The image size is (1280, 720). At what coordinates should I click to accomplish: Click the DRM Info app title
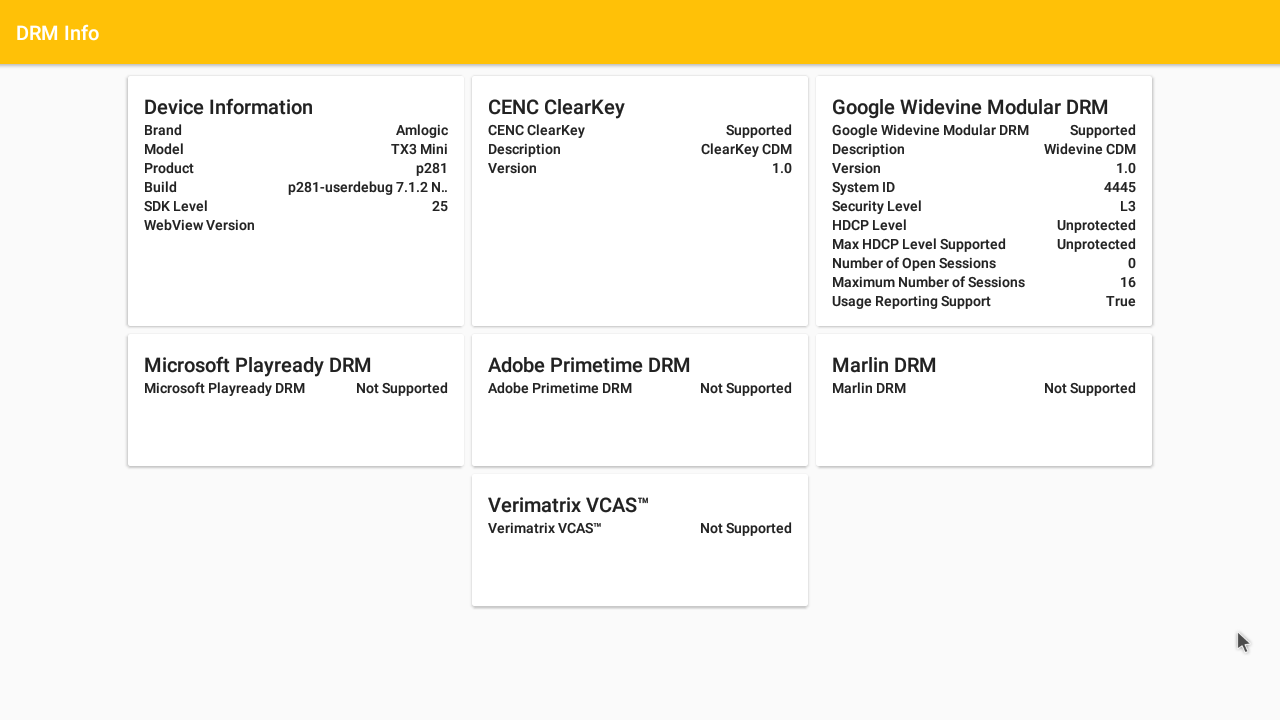pyautogui.click(x=57, y=33)
